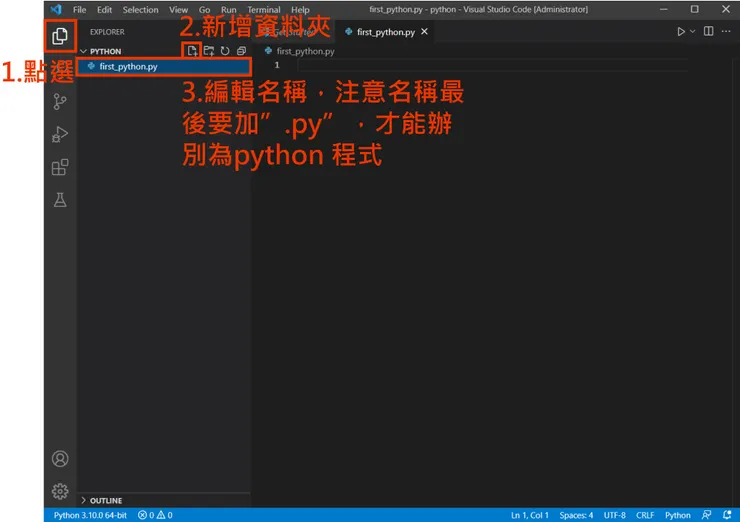Open the Source Control view
The image size is (740, 522).
pyautogui.click(x=60, y=101)
